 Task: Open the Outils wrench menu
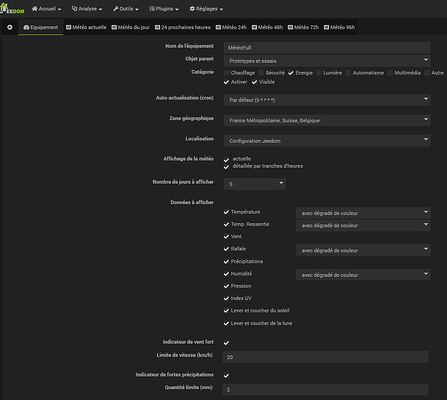pos(126,9)
